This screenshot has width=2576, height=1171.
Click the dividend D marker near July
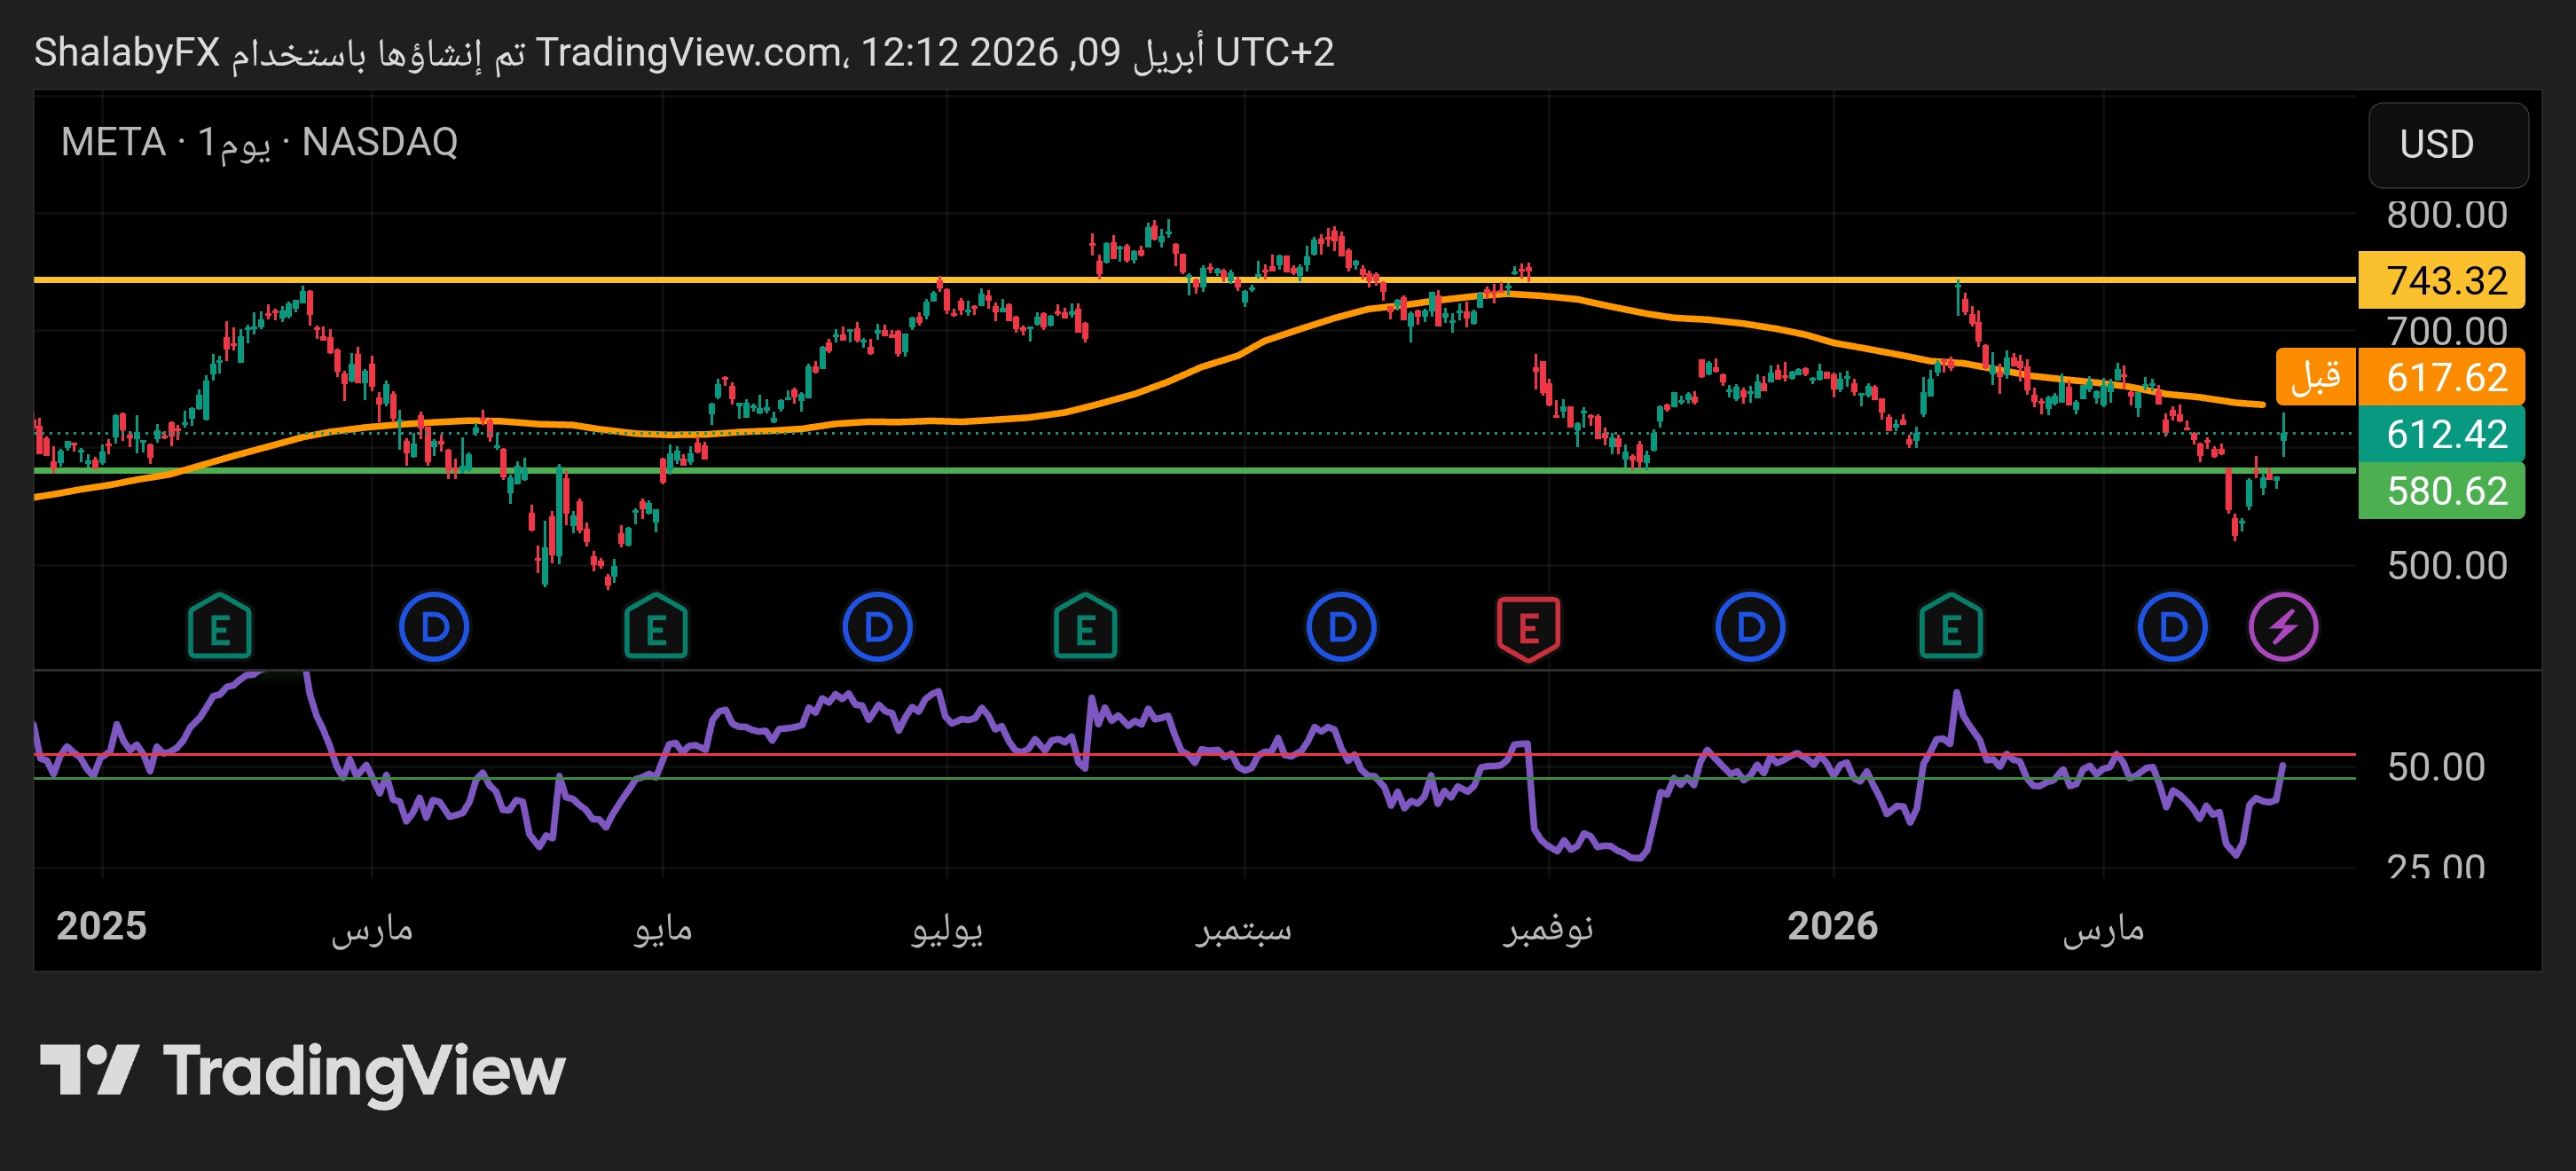pyautogui.click(x=877, y=628)
